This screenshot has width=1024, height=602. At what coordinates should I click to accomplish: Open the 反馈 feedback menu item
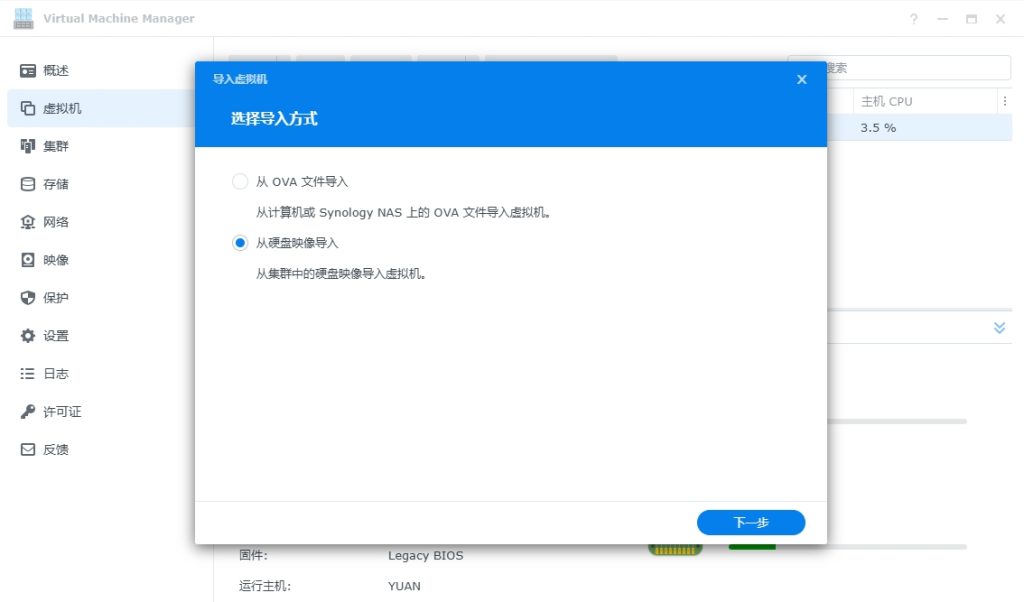(56, 450)
